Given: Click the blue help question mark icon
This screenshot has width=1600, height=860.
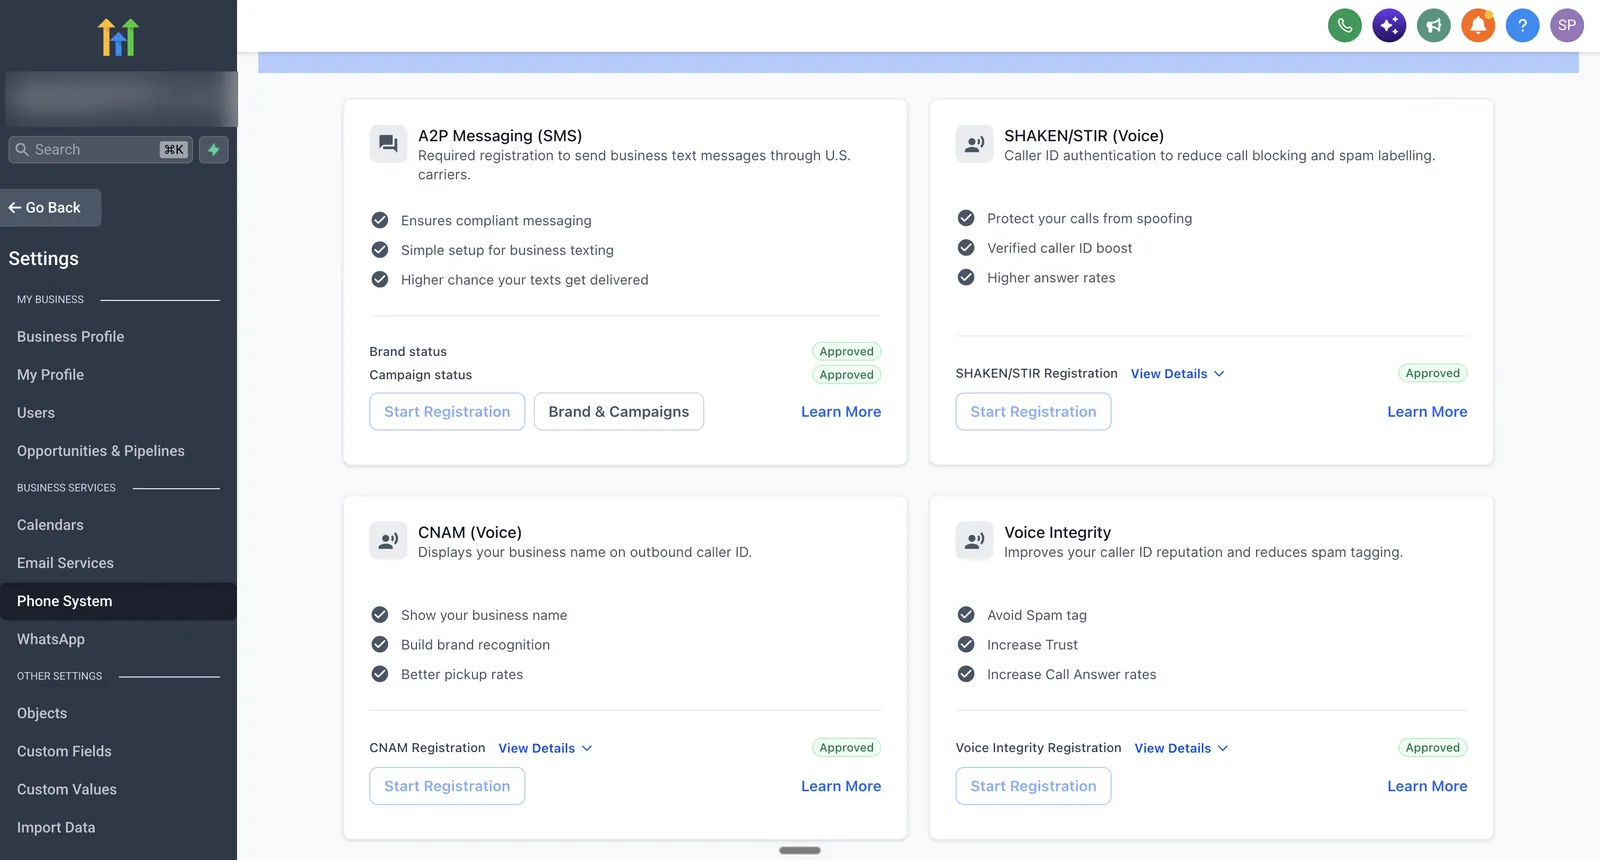Looking at the screenshot, I should tap(1522, 25).
